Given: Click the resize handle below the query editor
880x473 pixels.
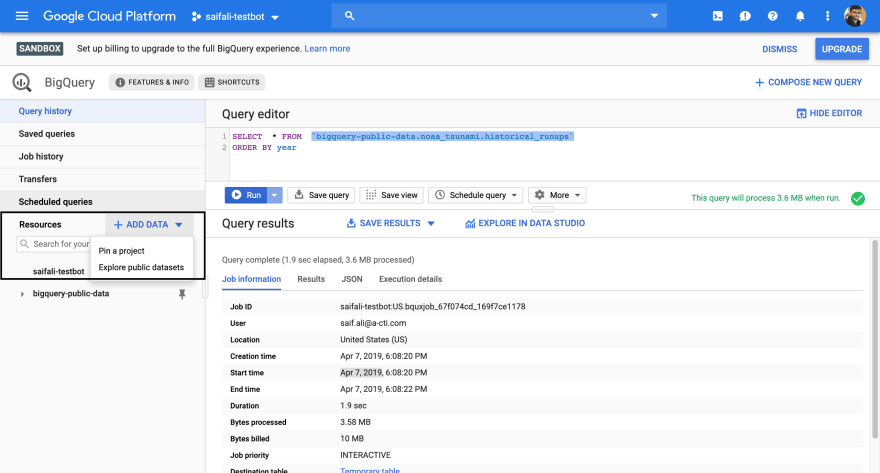Looking at the screenshot, I should (x=543, y=209).
